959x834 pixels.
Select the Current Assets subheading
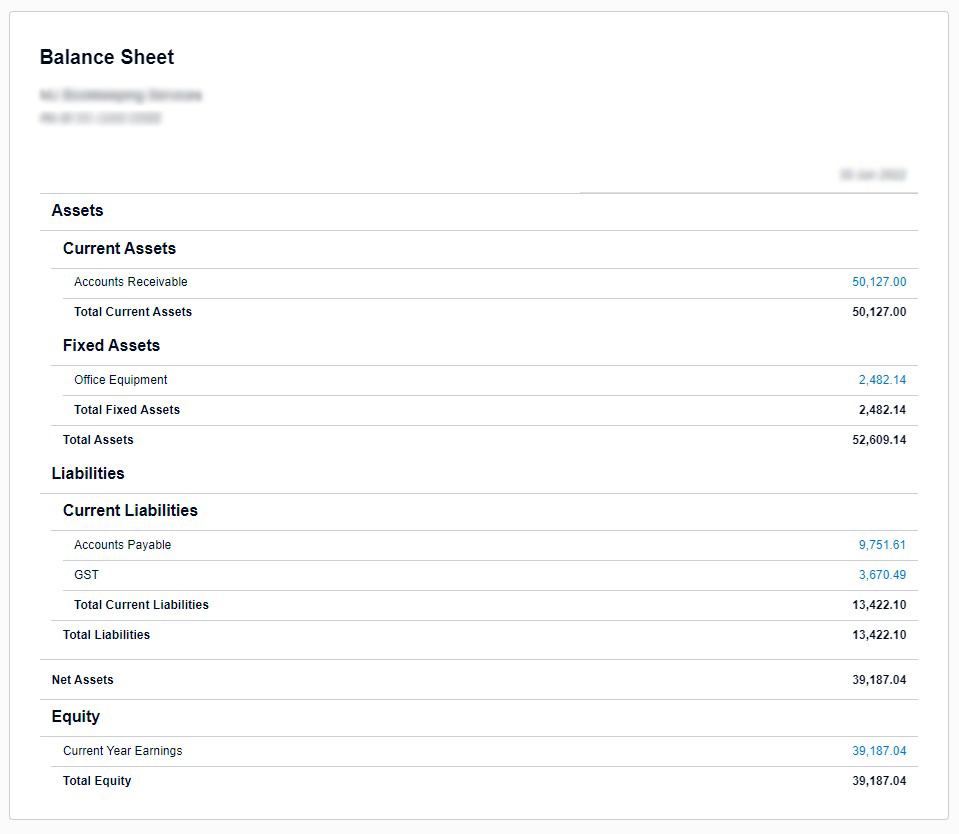[119, 248]
